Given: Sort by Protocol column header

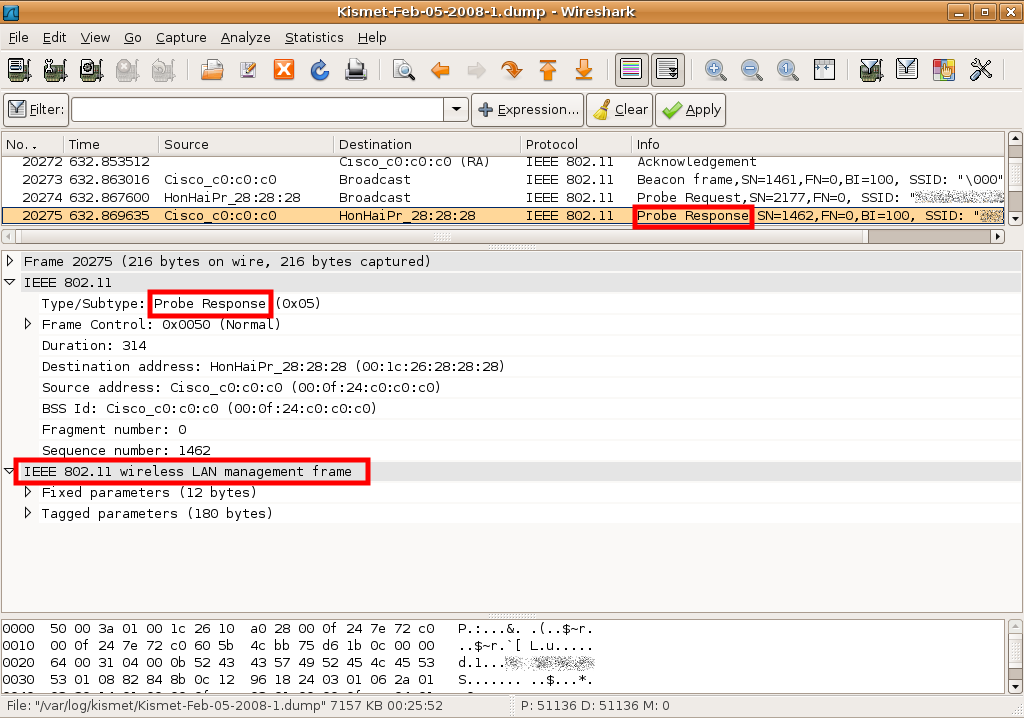Looking at the screenshot, I should tap(576, 144).
